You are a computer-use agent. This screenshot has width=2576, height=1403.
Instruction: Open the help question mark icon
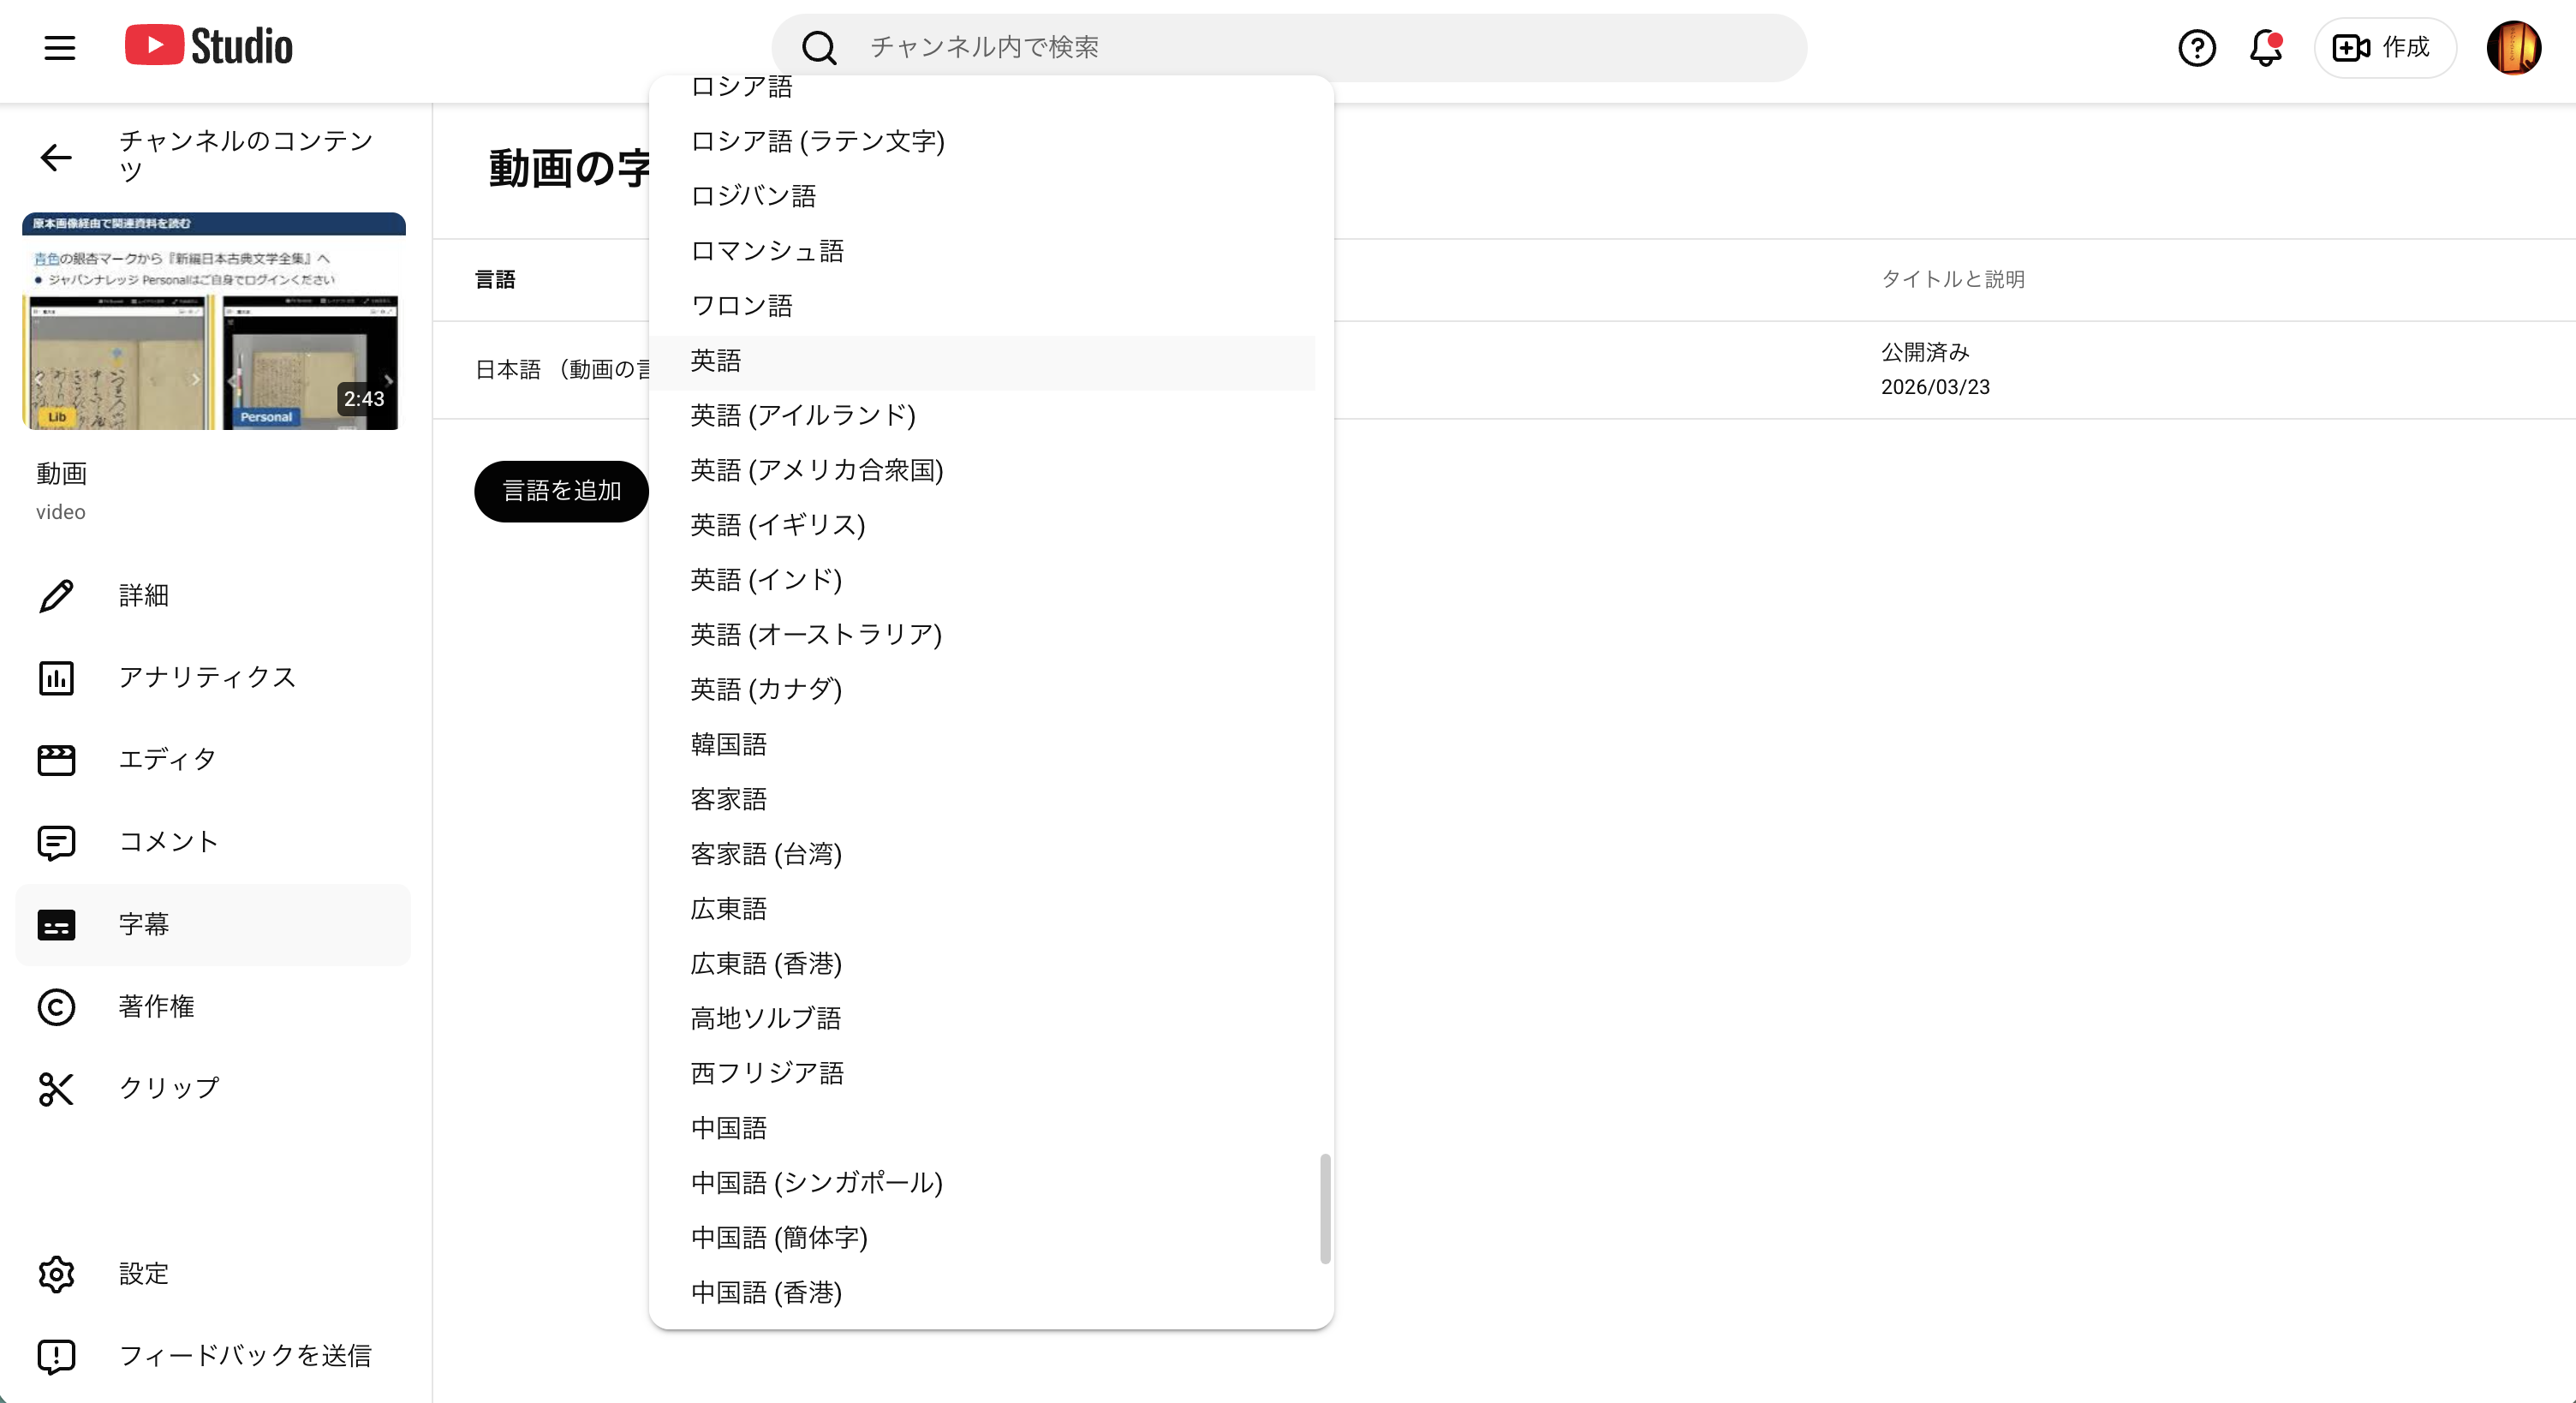[x=2196, y=47]
